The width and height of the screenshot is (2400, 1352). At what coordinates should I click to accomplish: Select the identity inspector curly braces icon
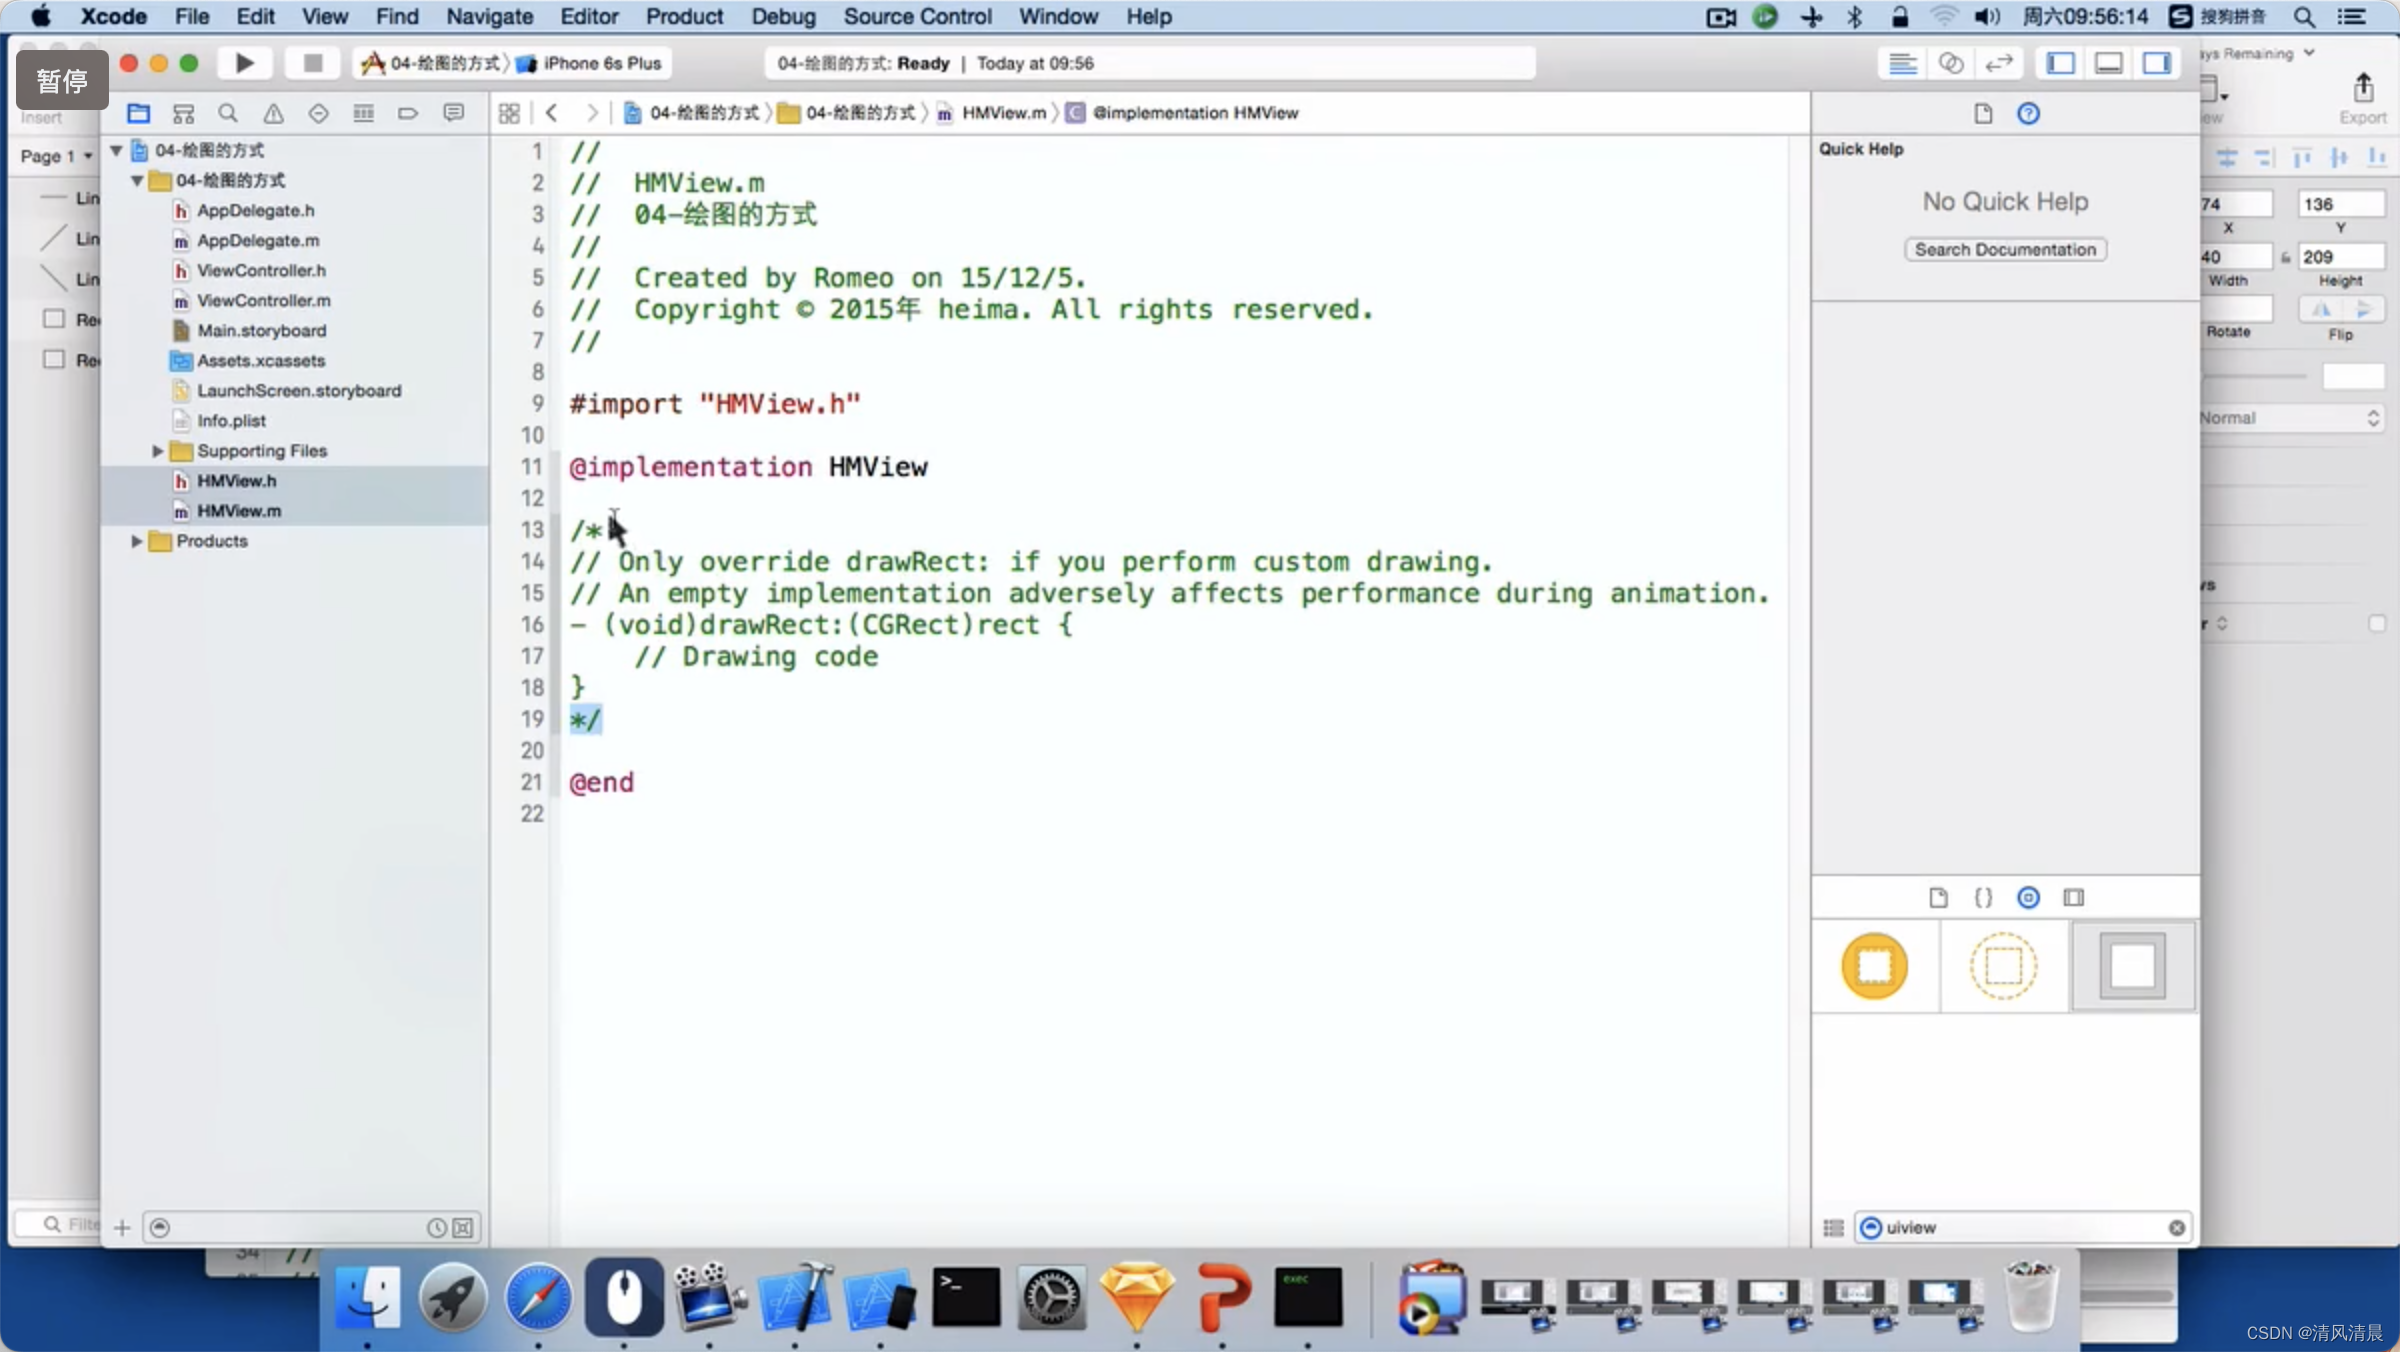(x=1985, y=897)
